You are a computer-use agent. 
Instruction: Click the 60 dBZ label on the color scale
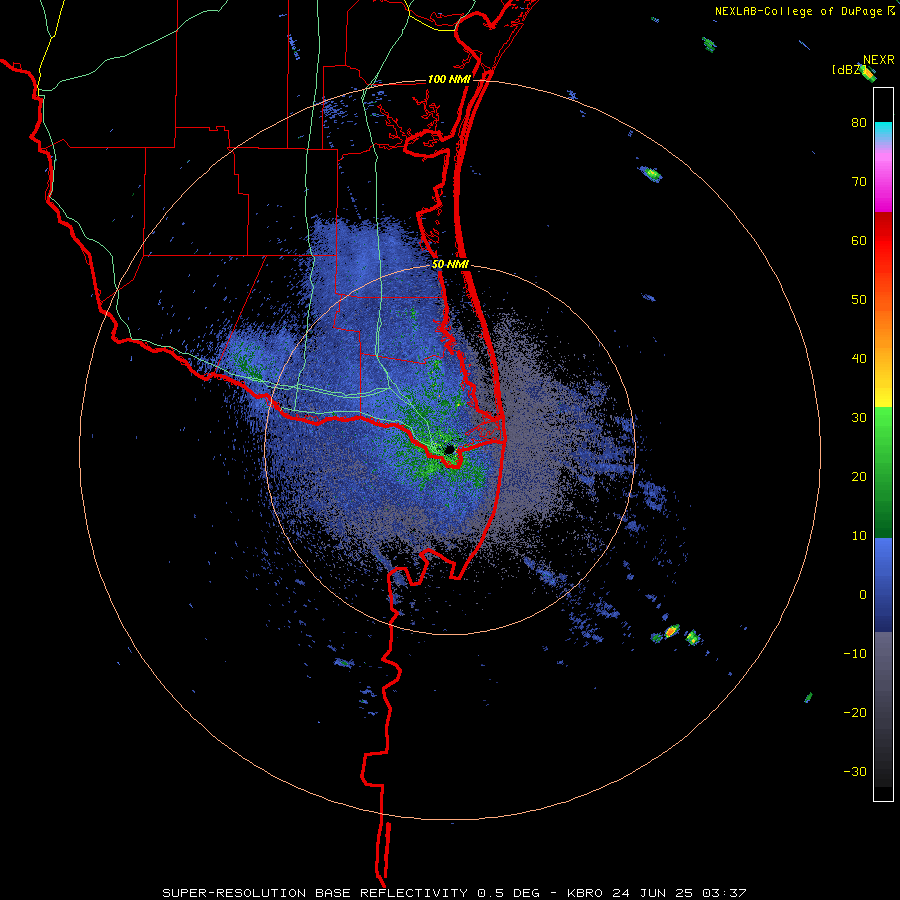pyautogui.click(x=859, y=240)
